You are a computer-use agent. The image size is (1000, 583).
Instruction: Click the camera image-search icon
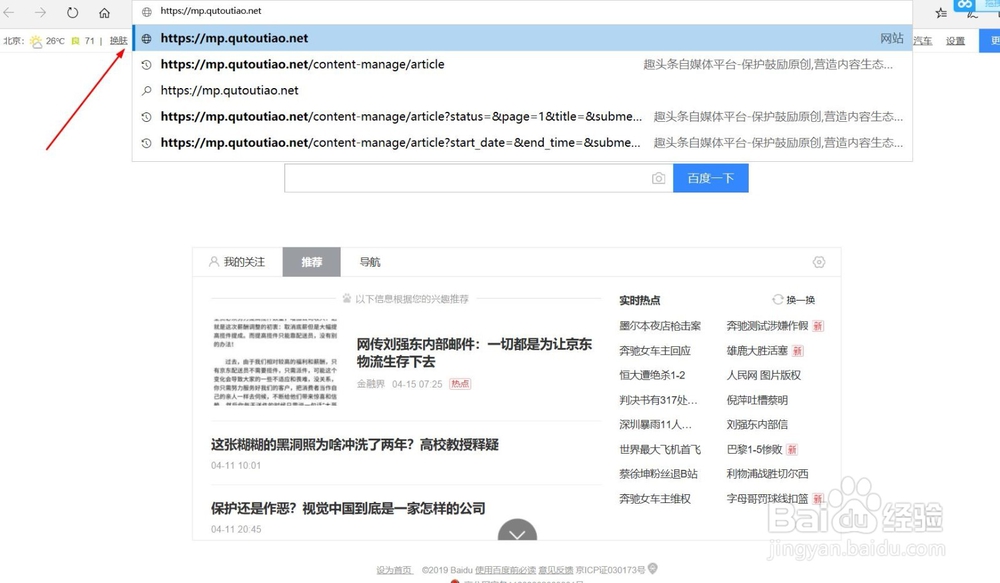[x=658, y=179]
